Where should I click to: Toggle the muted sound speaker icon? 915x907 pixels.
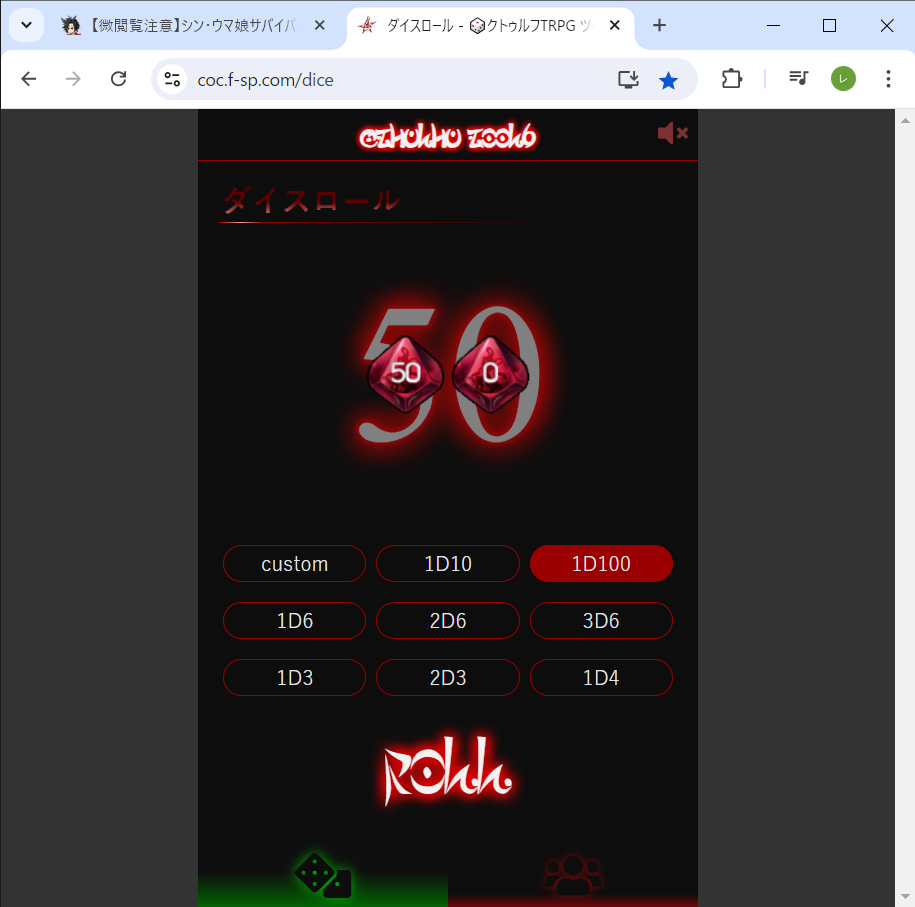pos(672,133)
